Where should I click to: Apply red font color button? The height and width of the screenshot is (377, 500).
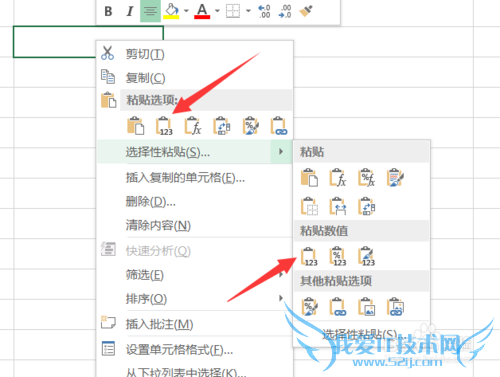point(202,11)
